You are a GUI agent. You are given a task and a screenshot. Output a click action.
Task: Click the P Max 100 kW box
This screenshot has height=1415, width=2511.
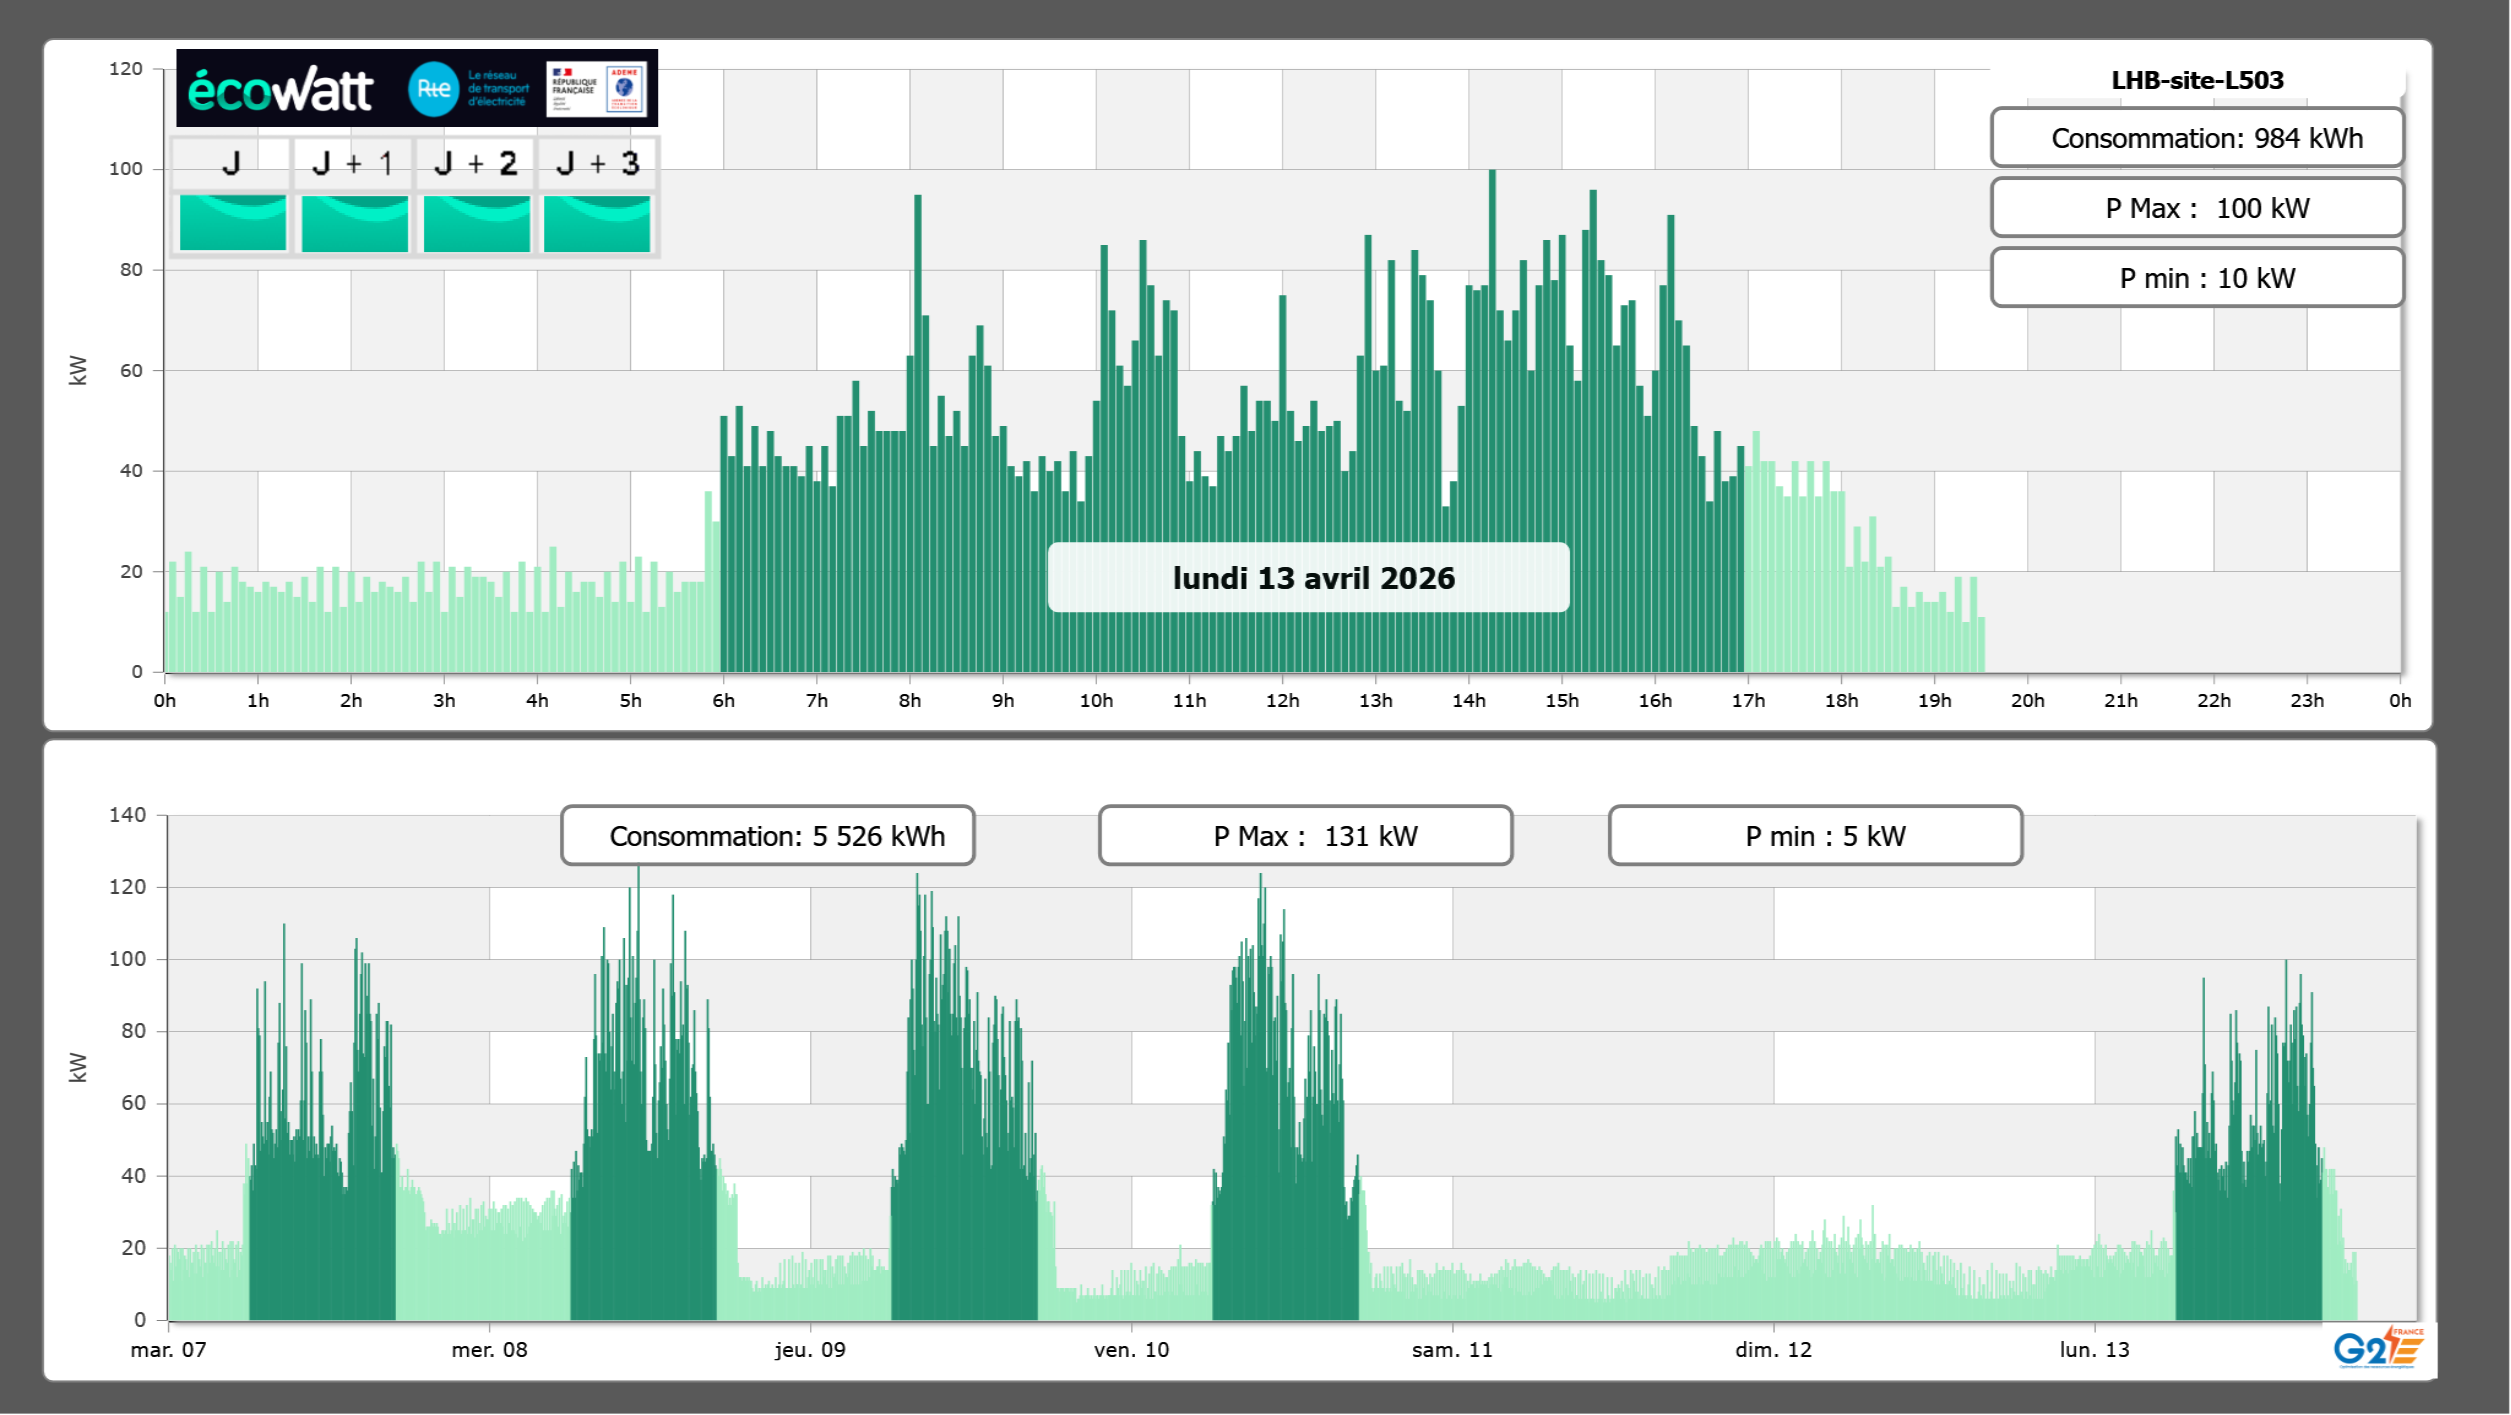click(2196, 208)
